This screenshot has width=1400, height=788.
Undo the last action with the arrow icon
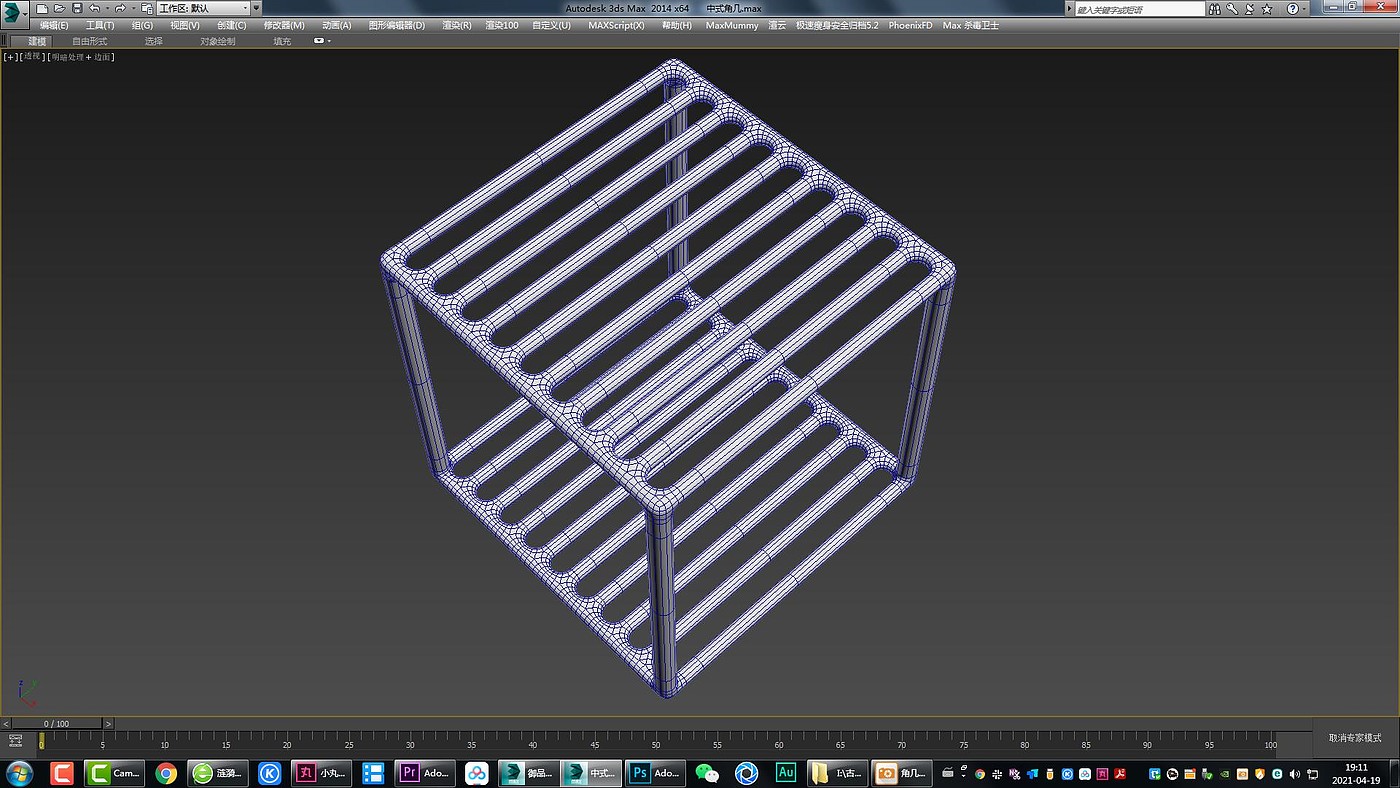94,8
